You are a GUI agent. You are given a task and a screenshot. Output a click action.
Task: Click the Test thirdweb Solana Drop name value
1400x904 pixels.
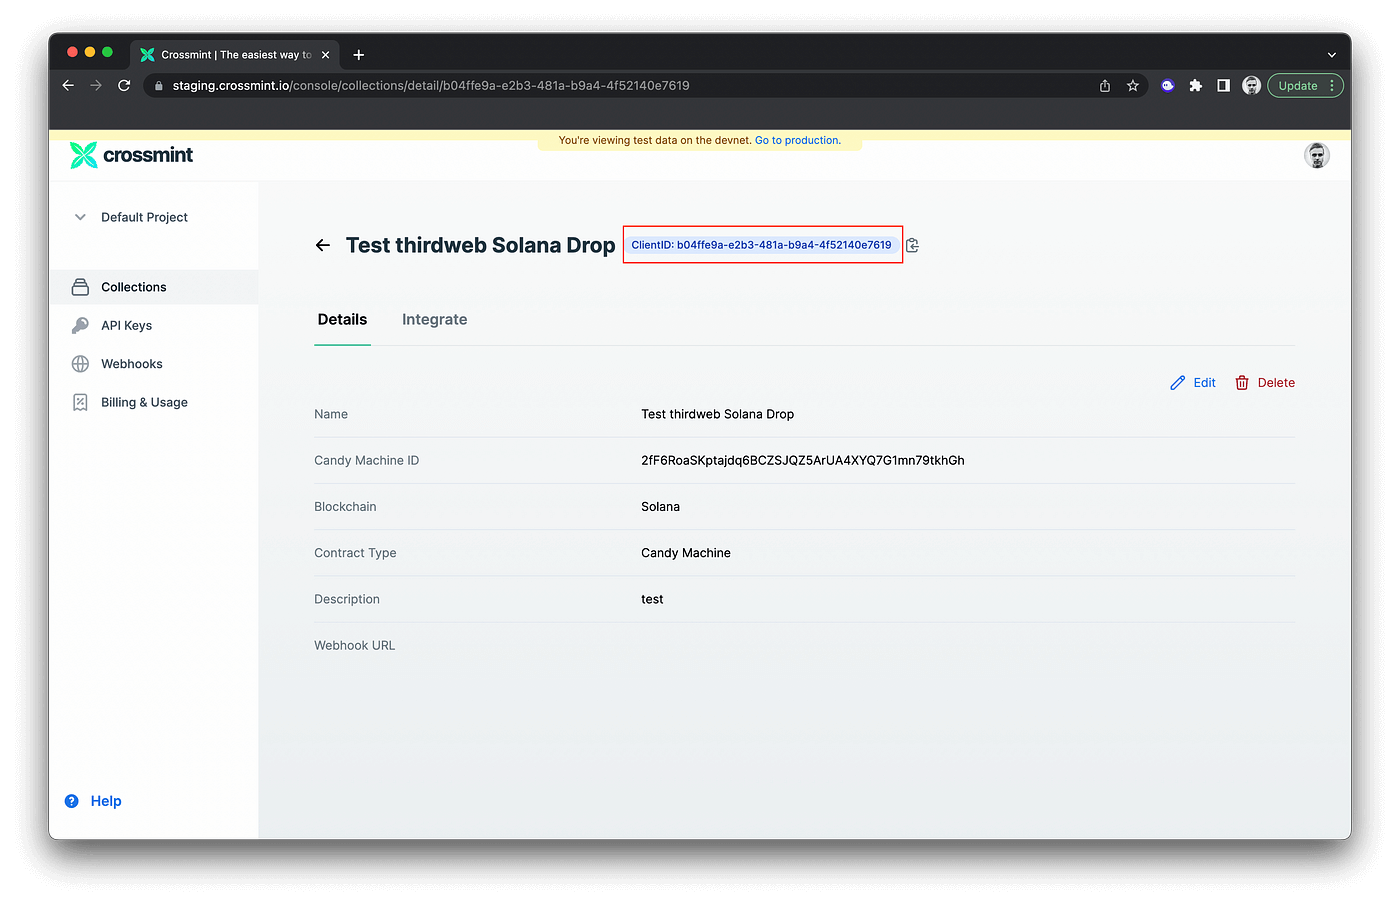[x=717, y=414]
